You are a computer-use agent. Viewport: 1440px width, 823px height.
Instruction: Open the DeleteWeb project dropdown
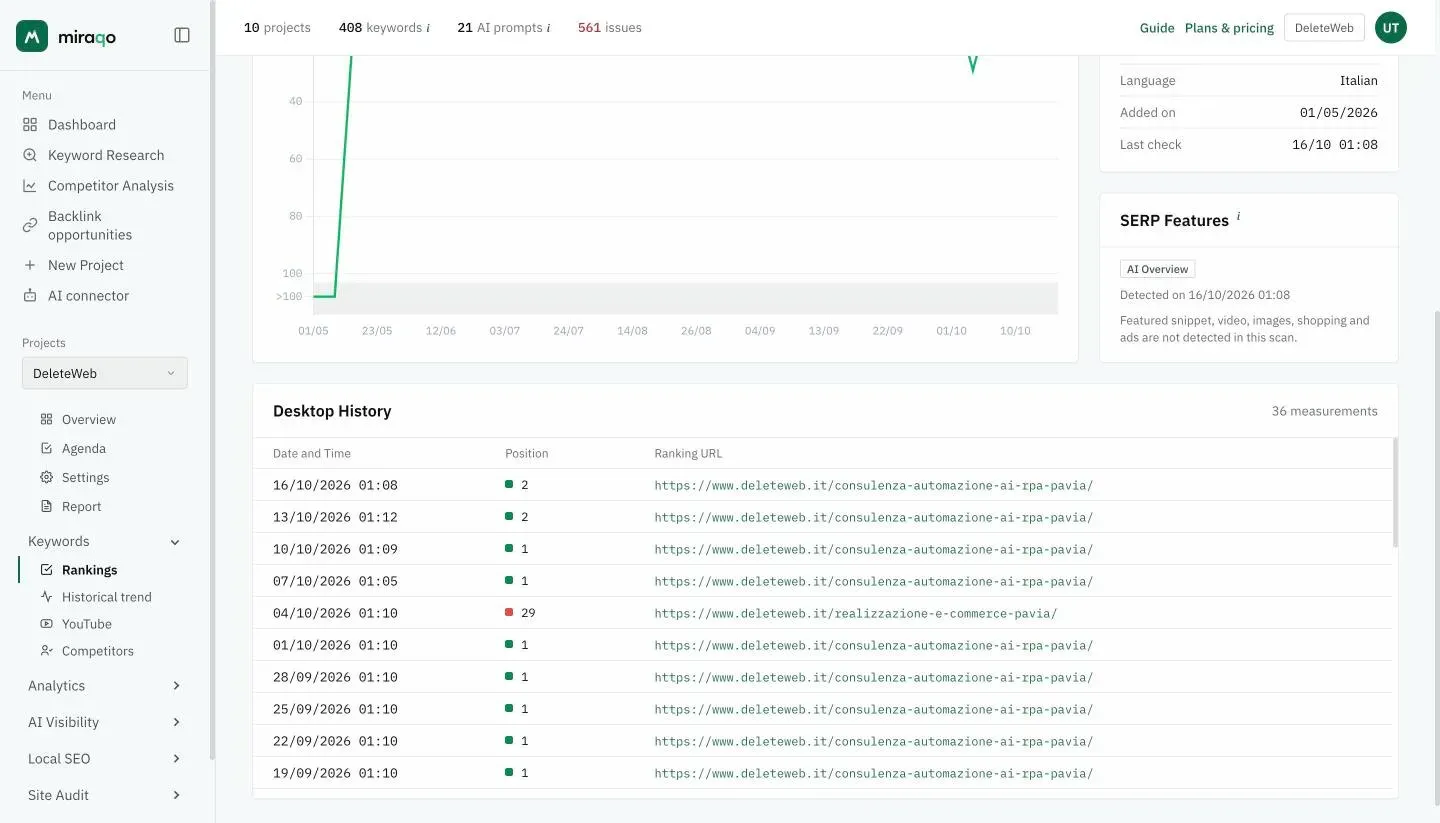(105, 373)
